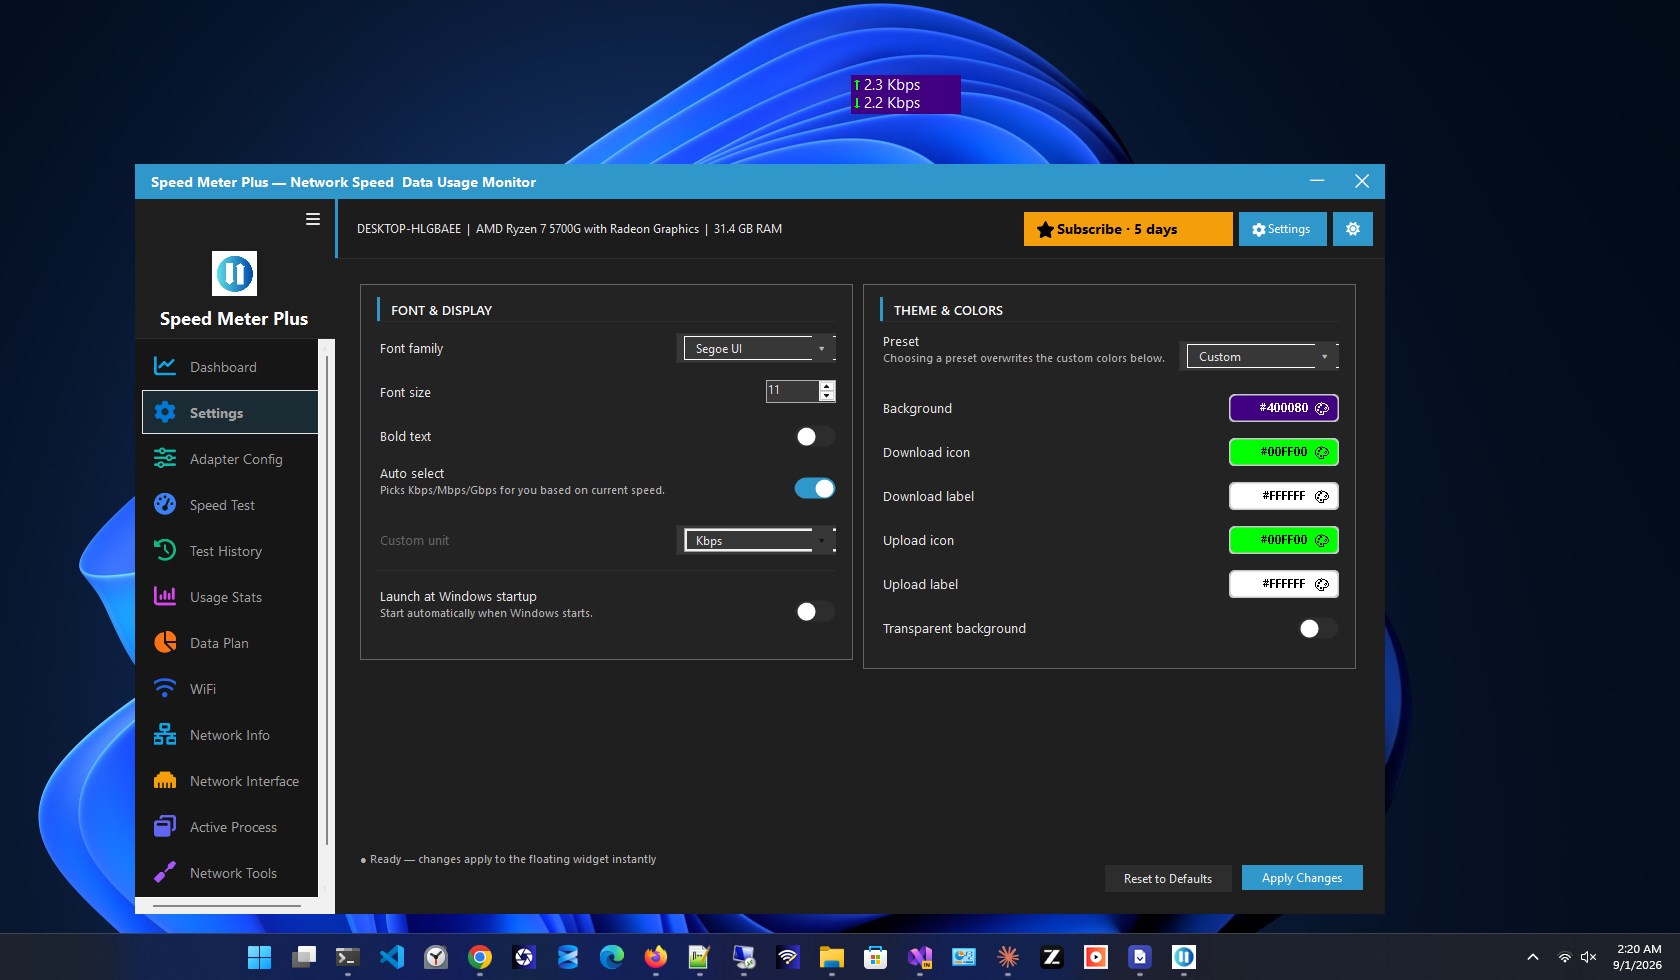Image resolution: width=1680 pixels, height=980 pixels.
Task: Enable Launch at Windows startup toggle
Action: (815, 611)
